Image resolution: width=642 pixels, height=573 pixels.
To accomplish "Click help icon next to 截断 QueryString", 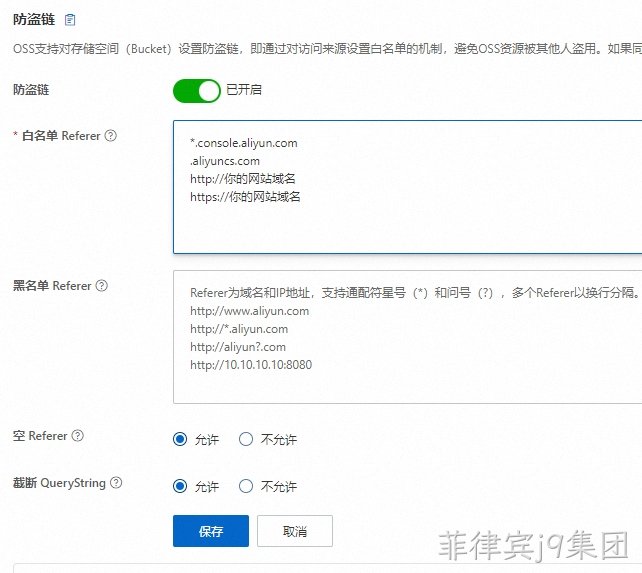I will [116, 482].
